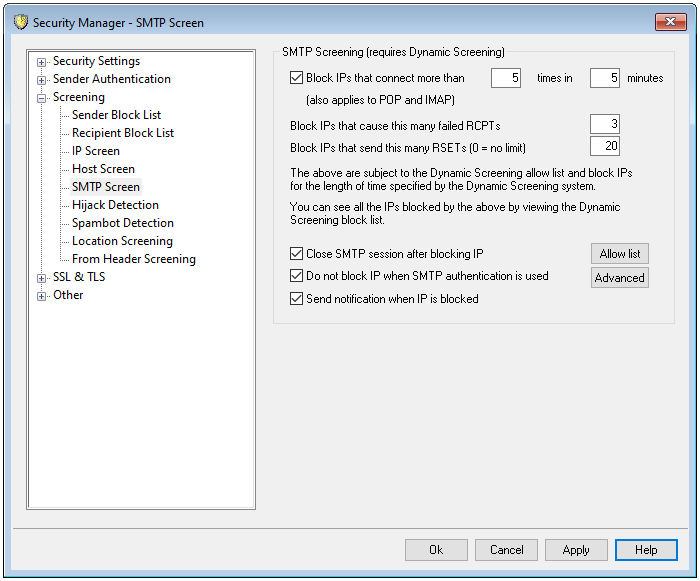Open From Header Screening page
Screen dimensions: 700x581
pyautogui.click(x=133, y=259)
